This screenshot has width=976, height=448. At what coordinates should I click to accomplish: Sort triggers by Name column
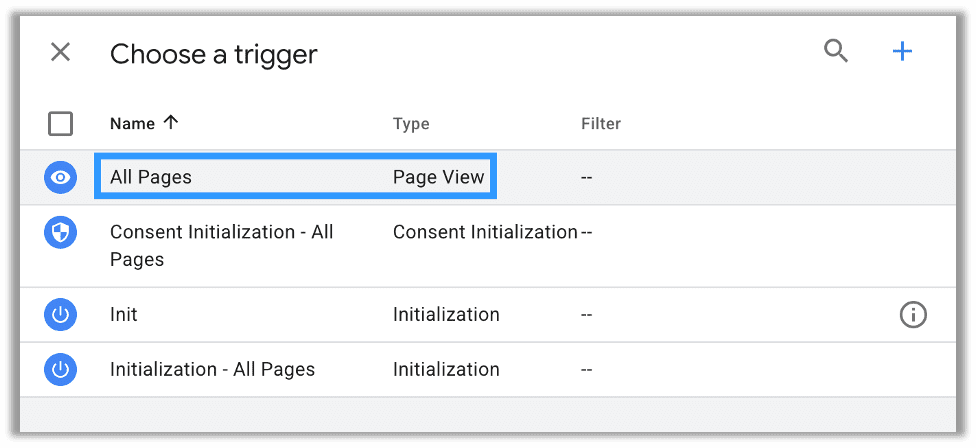tap(132, 124)
